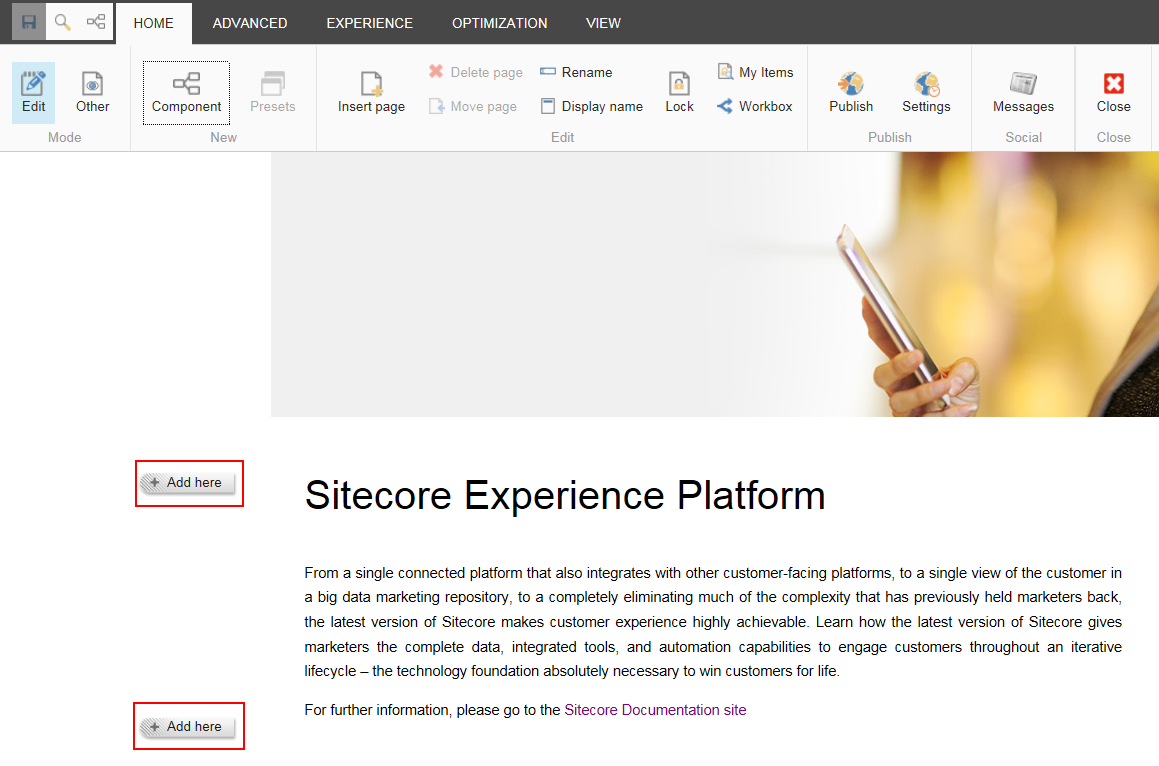1159x766 pixels.
Task: Click the upper Add here button
Action: [x=189, y=483]
